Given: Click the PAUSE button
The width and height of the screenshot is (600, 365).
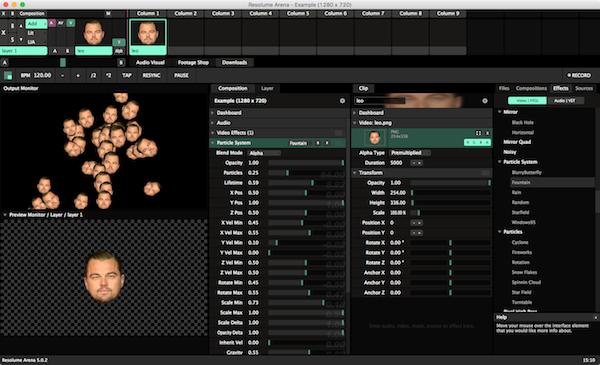Looking at the screenshot, I should point(181,76).
